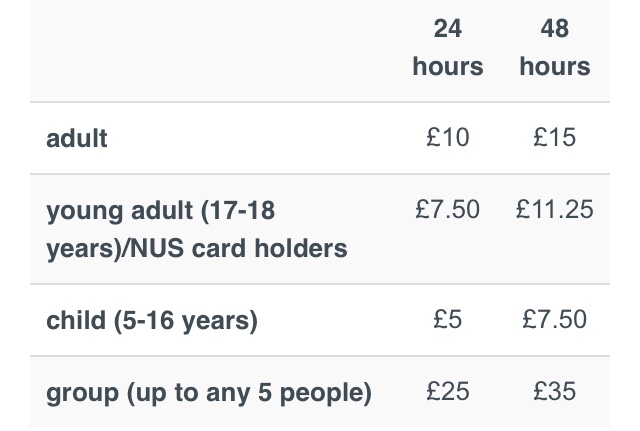Click the £11.25 price cell
Image resolution: width=640 pixels, height=431 pixels.
[x=555, y=210]
